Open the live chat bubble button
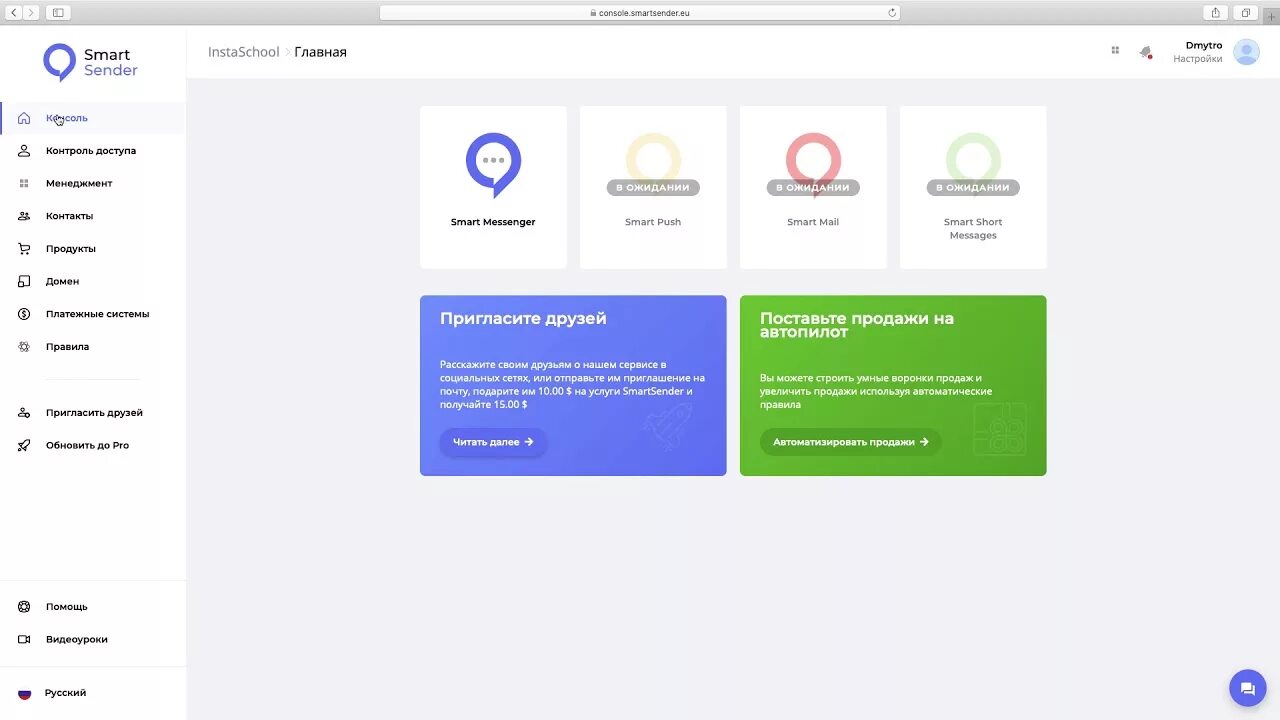This screenshot has width=1280, height=720. pos(1247,688)
